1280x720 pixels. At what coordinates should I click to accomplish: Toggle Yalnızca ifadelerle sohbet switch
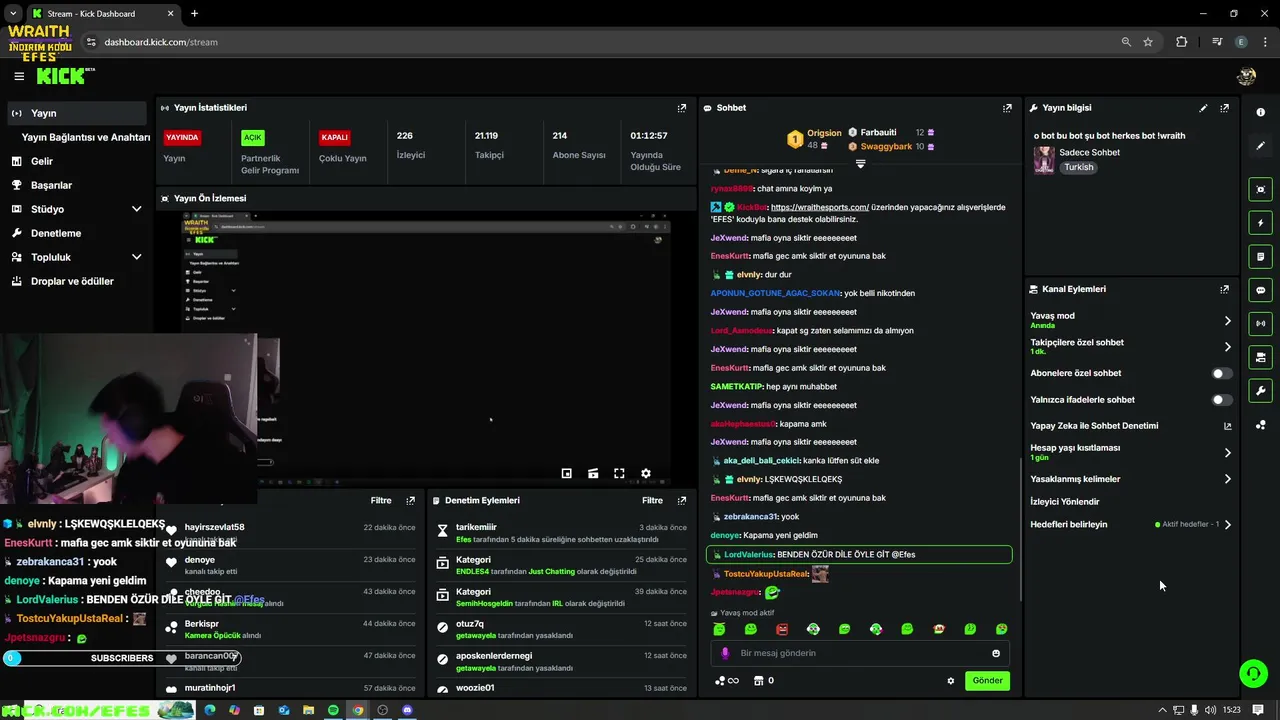tap(1222, 400)
